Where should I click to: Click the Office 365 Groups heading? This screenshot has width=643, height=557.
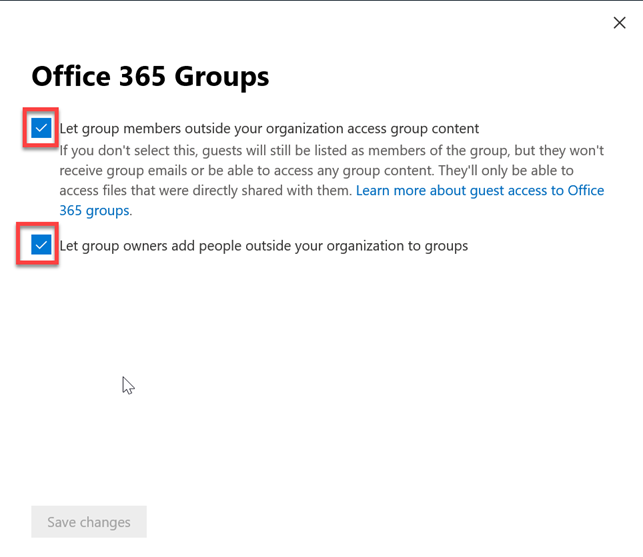tap(150, 77)
